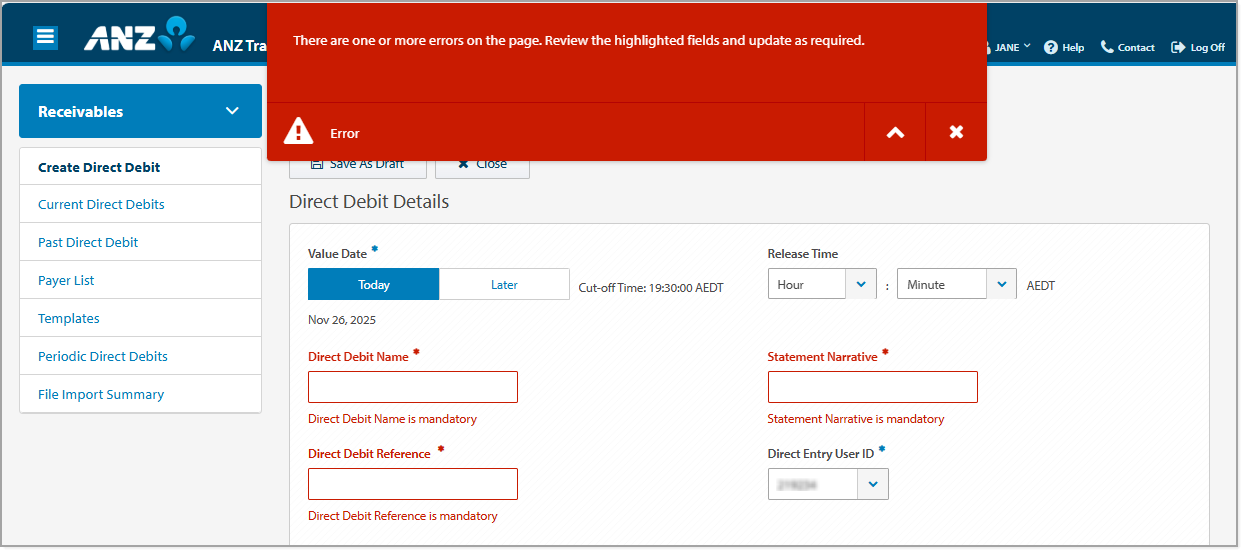Open Past Direct Debit
1244x553 pixels.
(140, 242)
